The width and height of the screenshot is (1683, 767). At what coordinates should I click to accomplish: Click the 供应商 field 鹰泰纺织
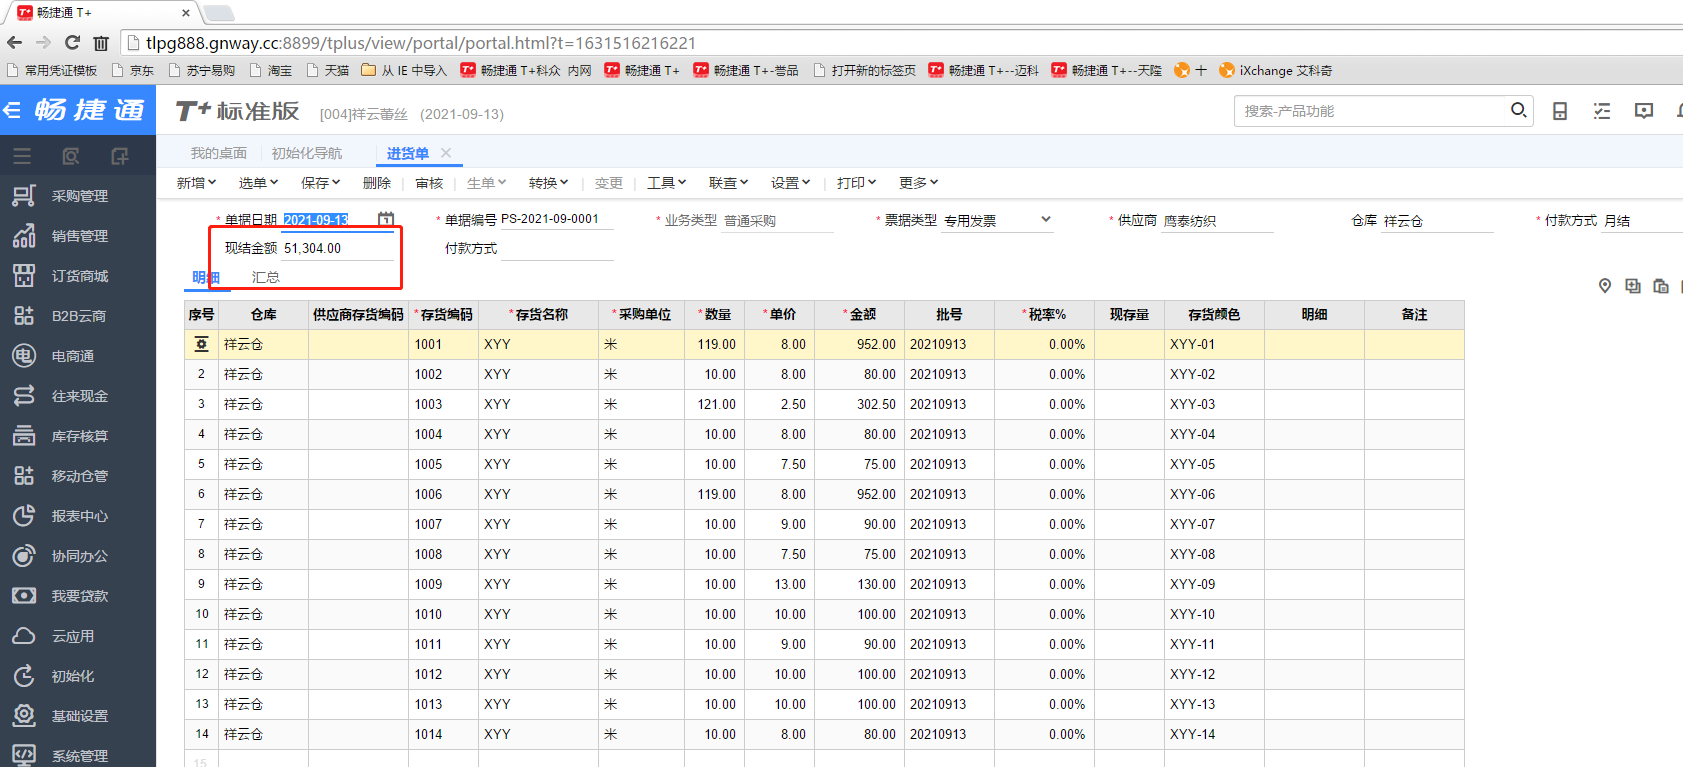pos(1218,221)
